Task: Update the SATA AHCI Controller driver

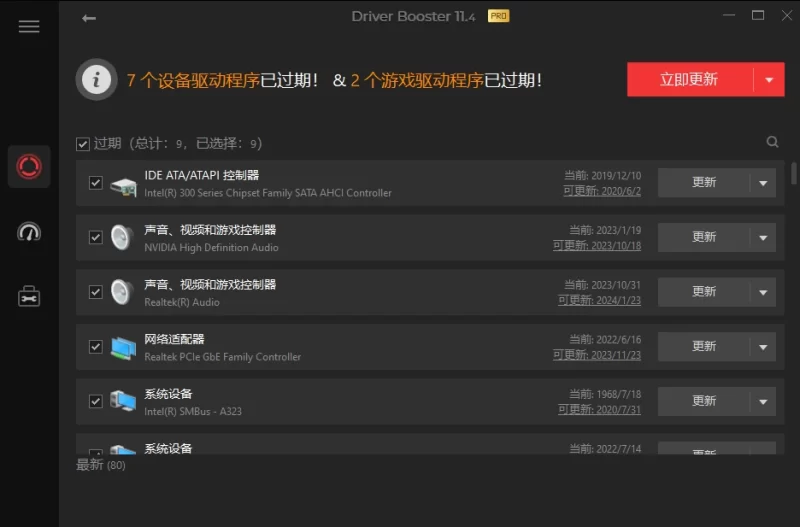Action: coord(704,183)
